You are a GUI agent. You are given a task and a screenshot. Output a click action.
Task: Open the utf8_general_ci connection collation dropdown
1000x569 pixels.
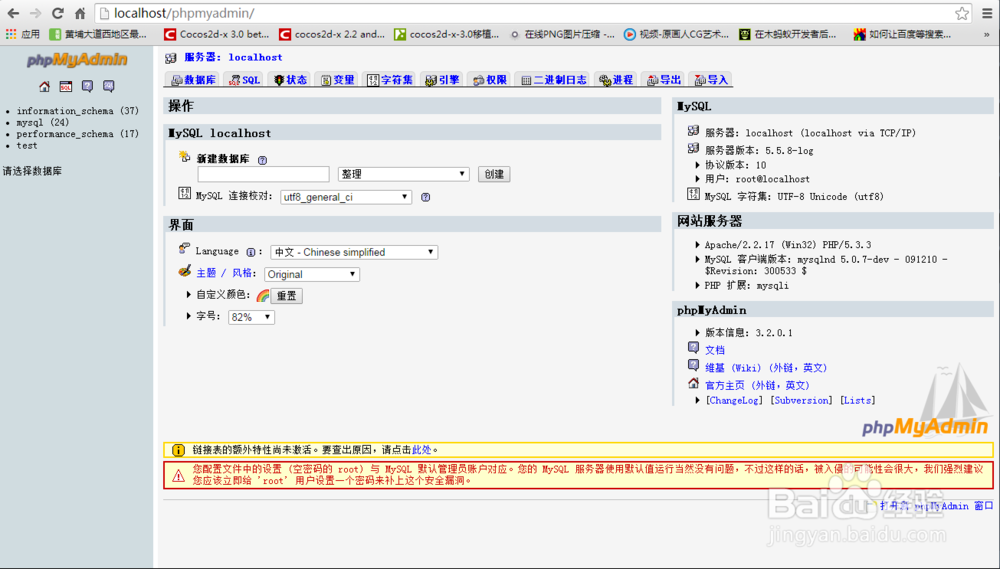346,197
